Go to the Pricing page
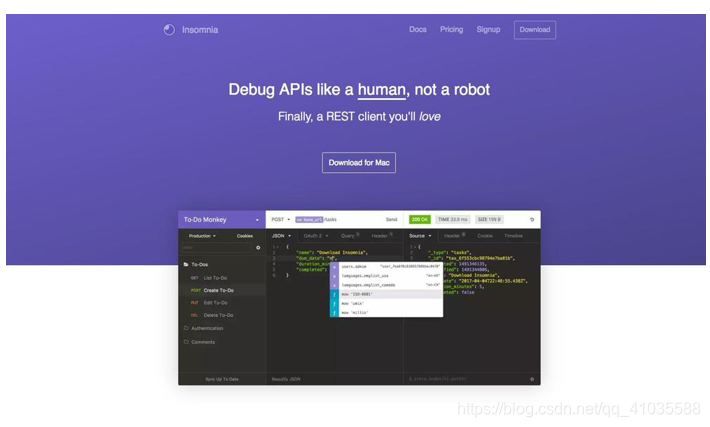The height and width of the screenshot is (427, 710). tap(451, 29)
